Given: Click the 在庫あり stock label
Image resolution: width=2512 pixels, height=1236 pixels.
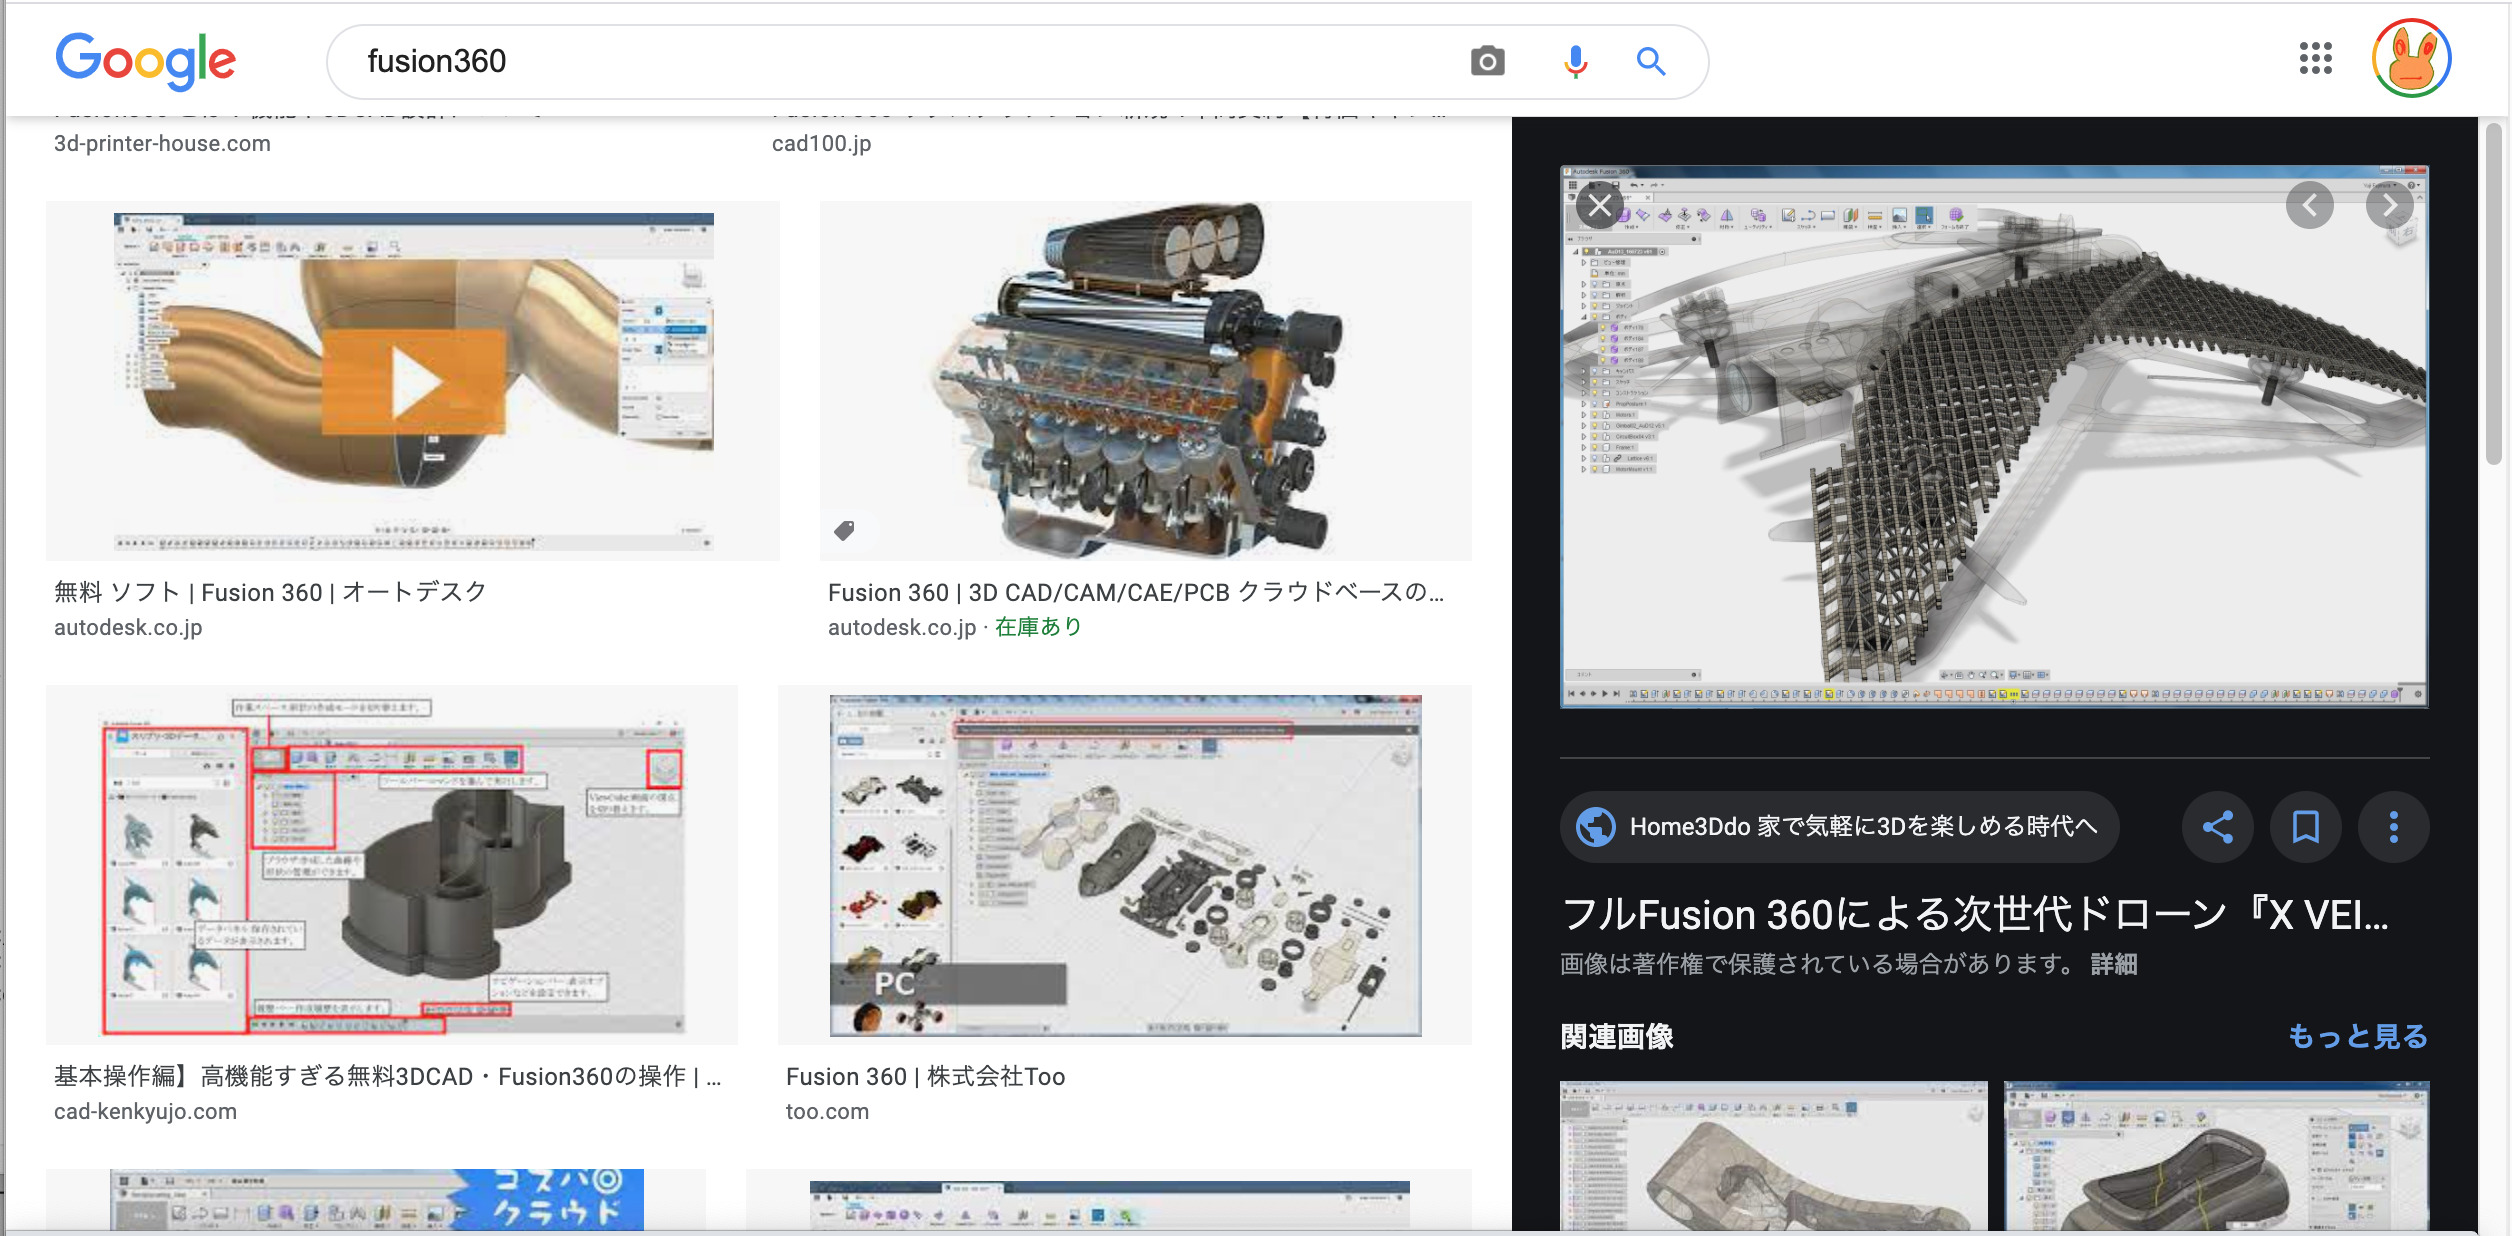Looking at the screenshot, I should pos(1038,627).
